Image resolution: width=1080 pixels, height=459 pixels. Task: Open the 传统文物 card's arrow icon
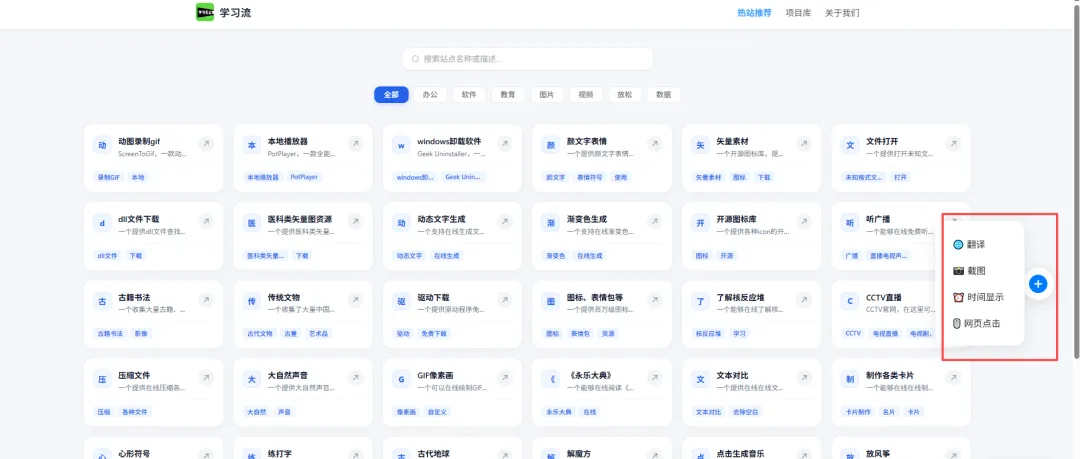click(x=355, y=300)
